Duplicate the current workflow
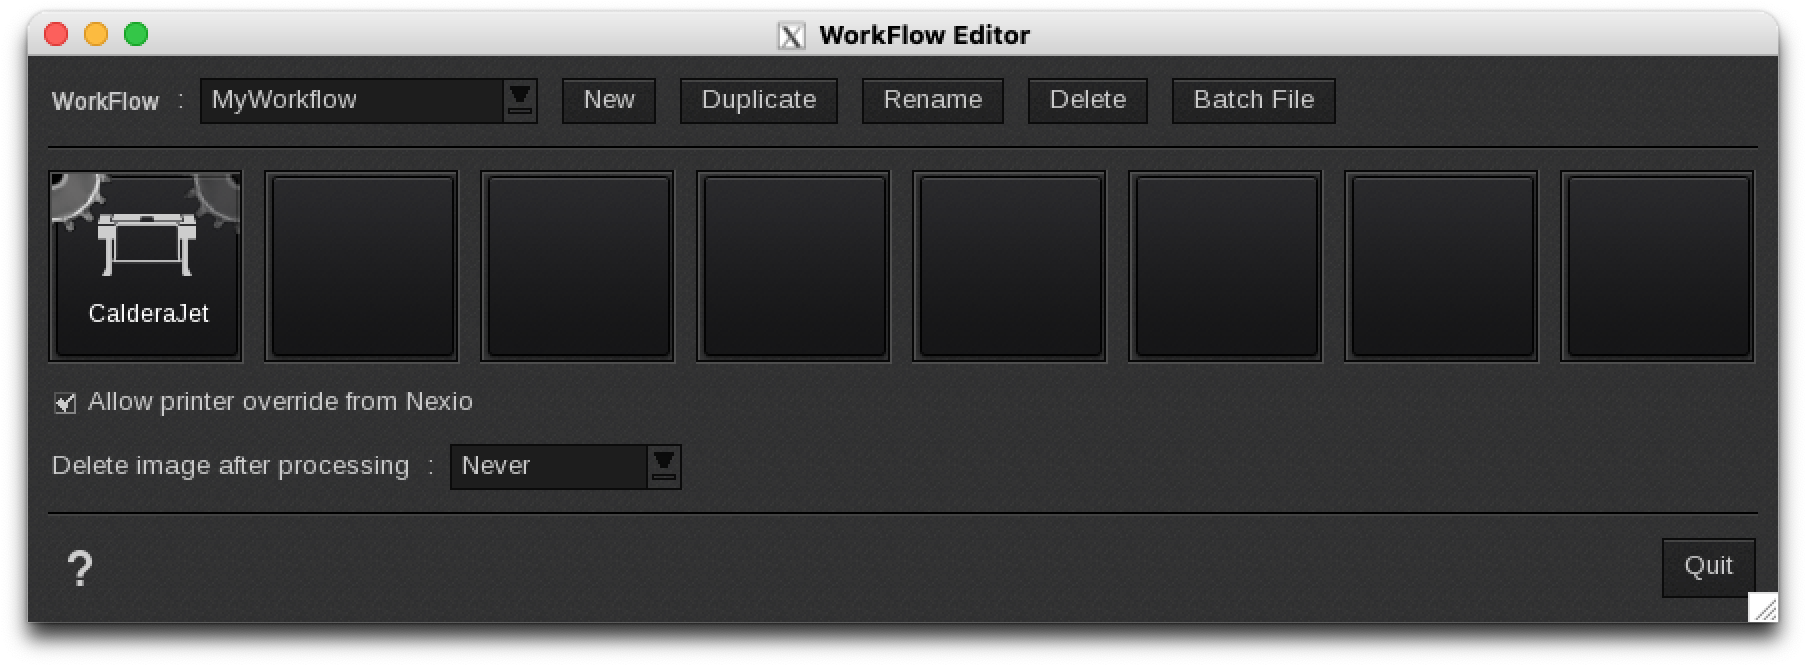Screen dimensions: 1806x666 (x=758, y=100)
